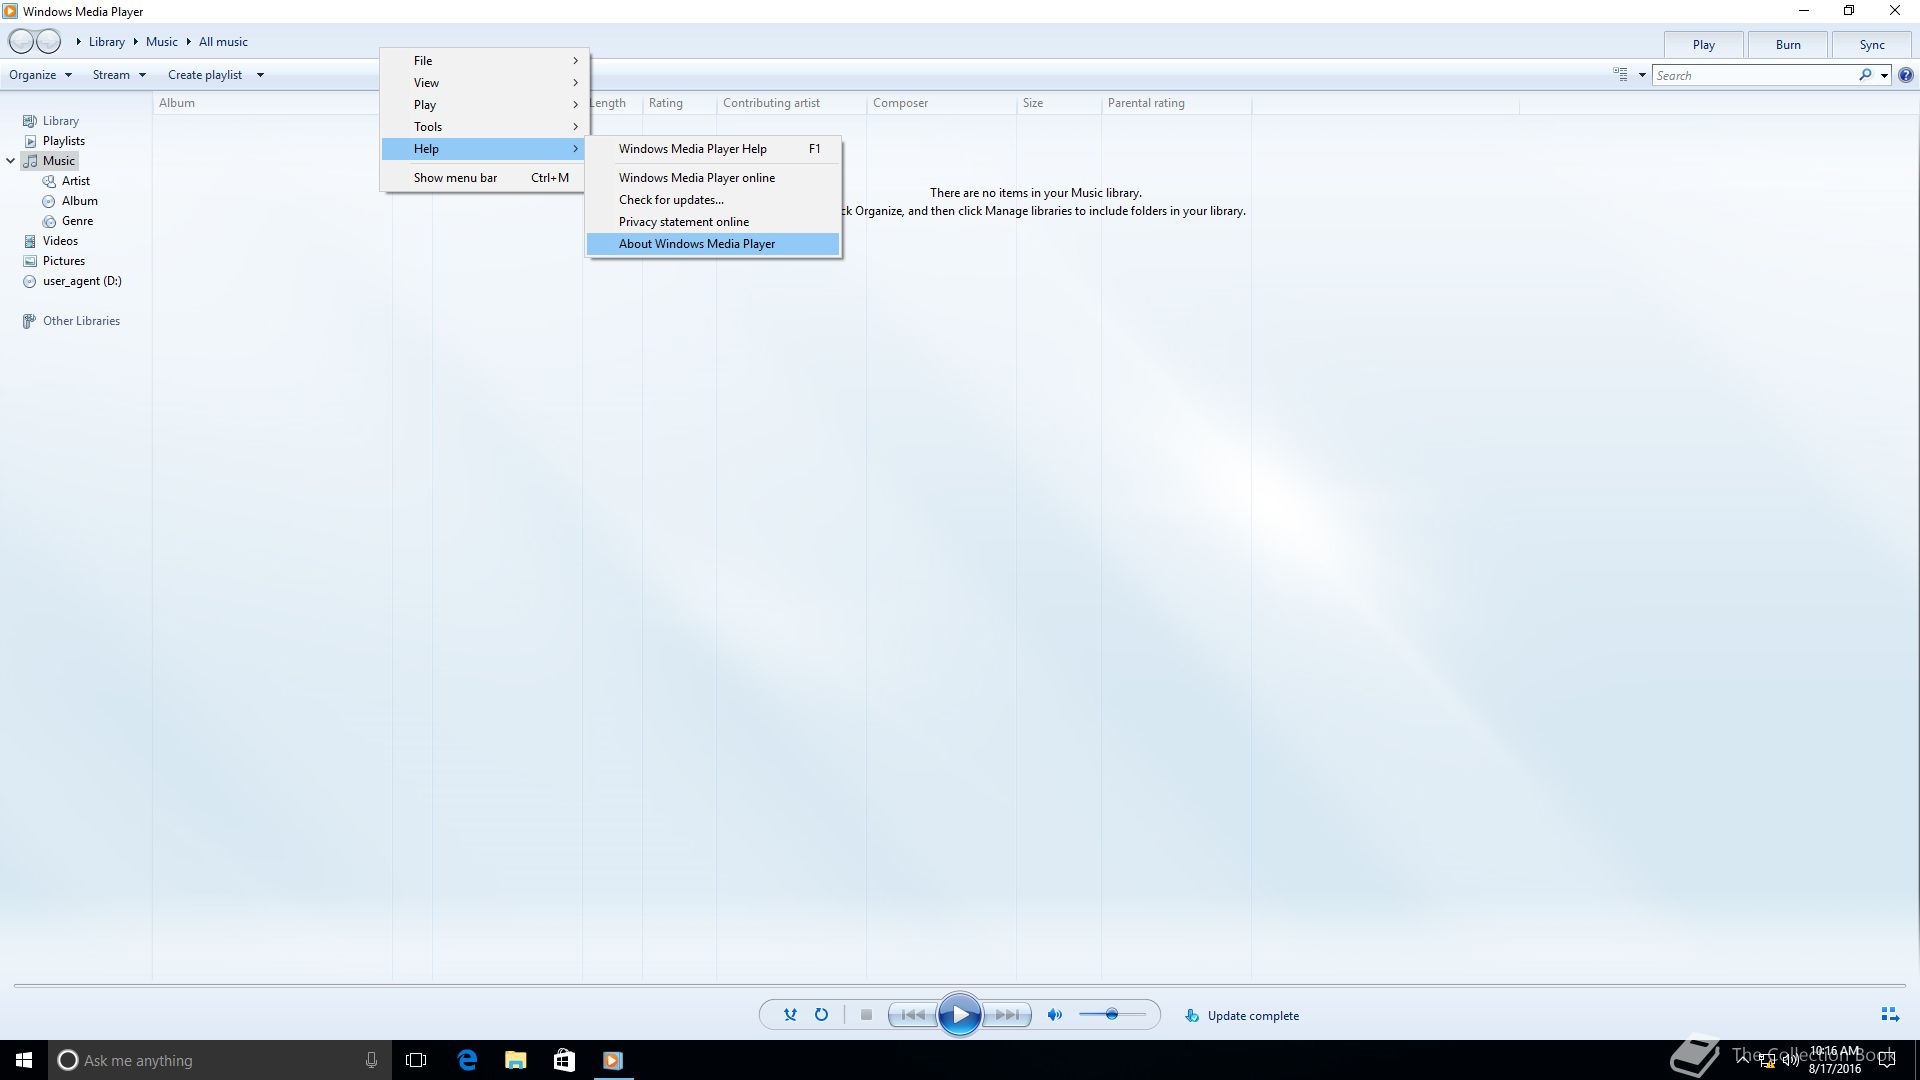Click All music breadcrumb
The image size is (1920, 1080).
click(x=223, y=42)
